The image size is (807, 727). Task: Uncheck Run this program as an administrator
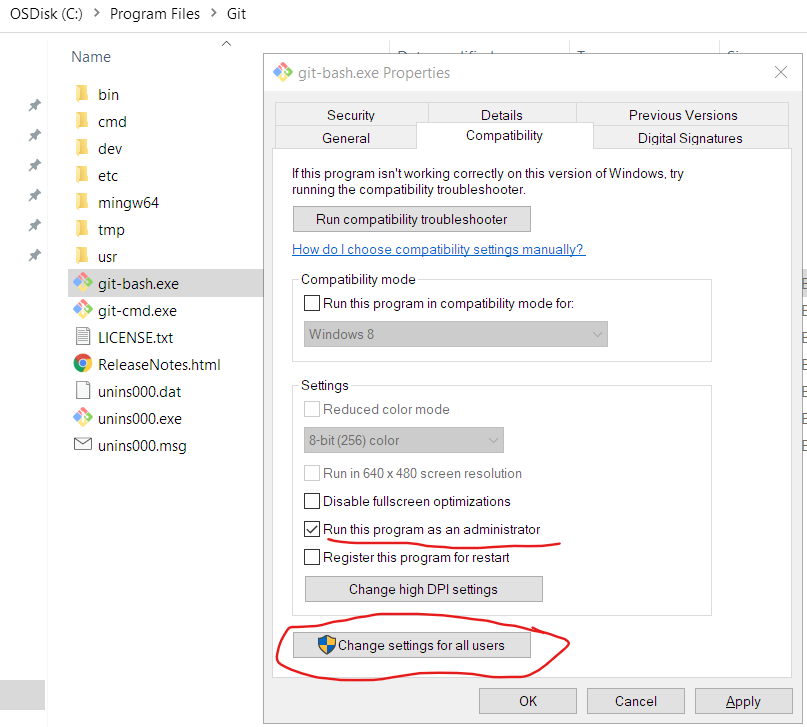(x=312, y=529)
